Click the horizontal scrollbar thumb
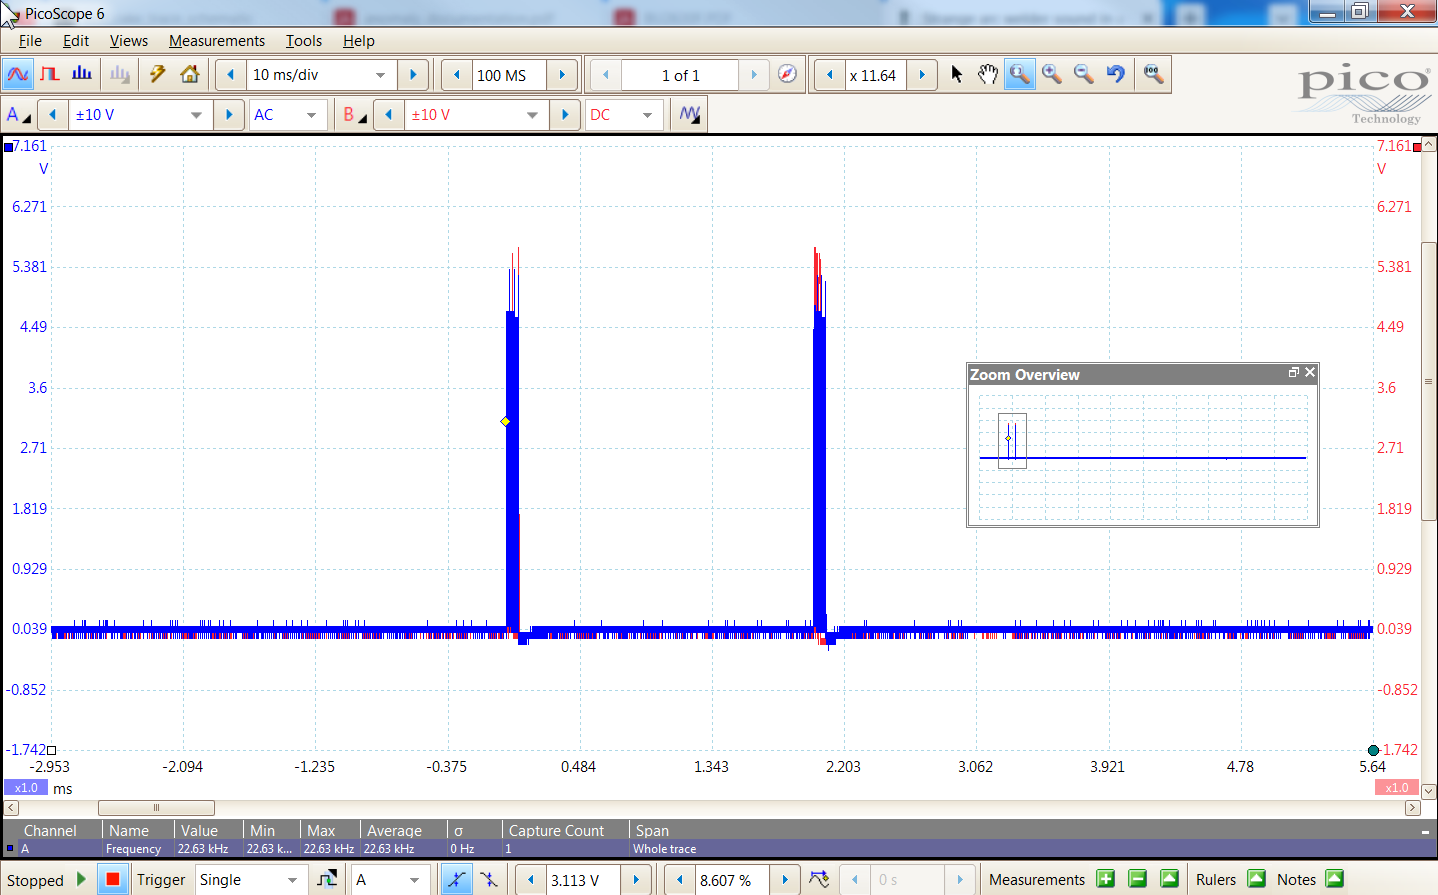Viewport: 1438px width, 895px height. 156,808
